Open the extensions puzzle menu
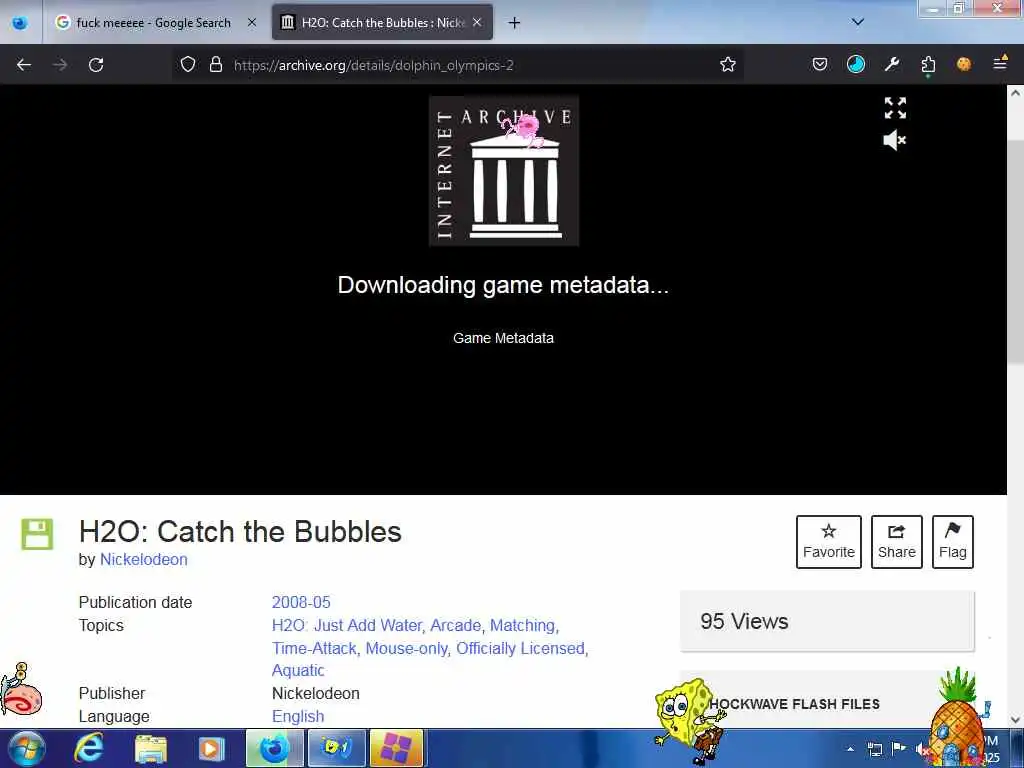Screen dimensions: 1024x768 (x=927, y=65)
